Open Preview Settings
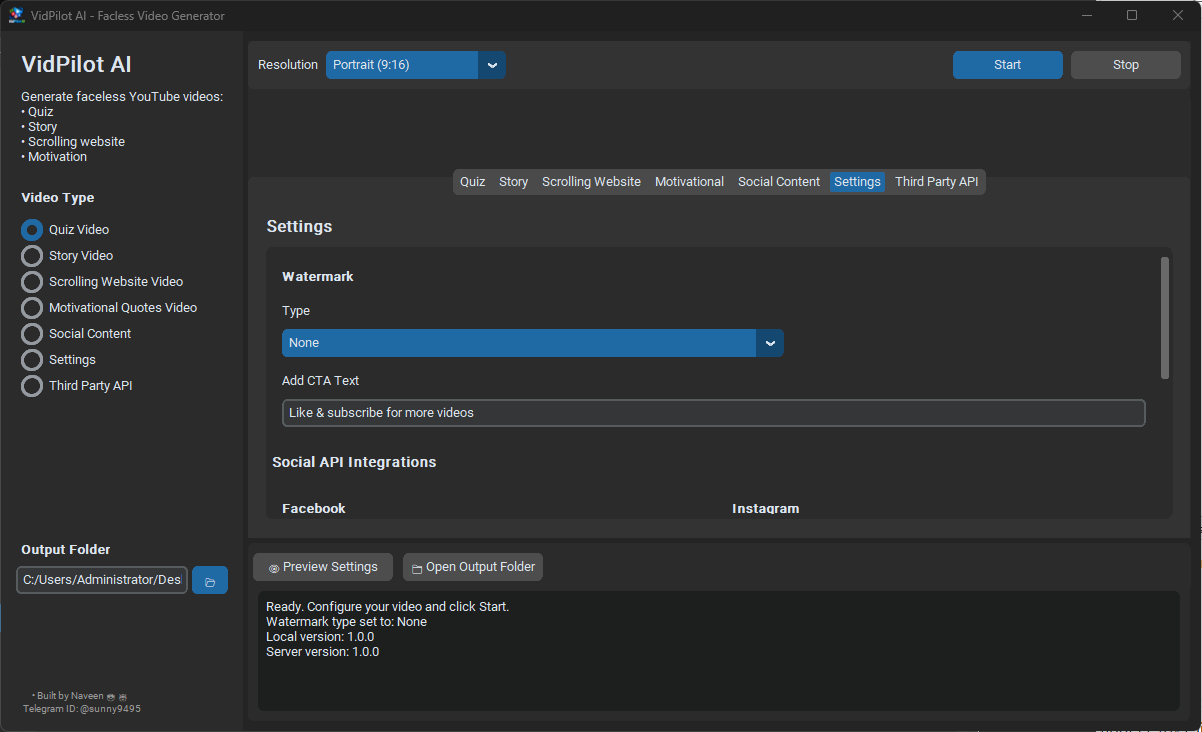1202x732 pixels. [322, 567]
